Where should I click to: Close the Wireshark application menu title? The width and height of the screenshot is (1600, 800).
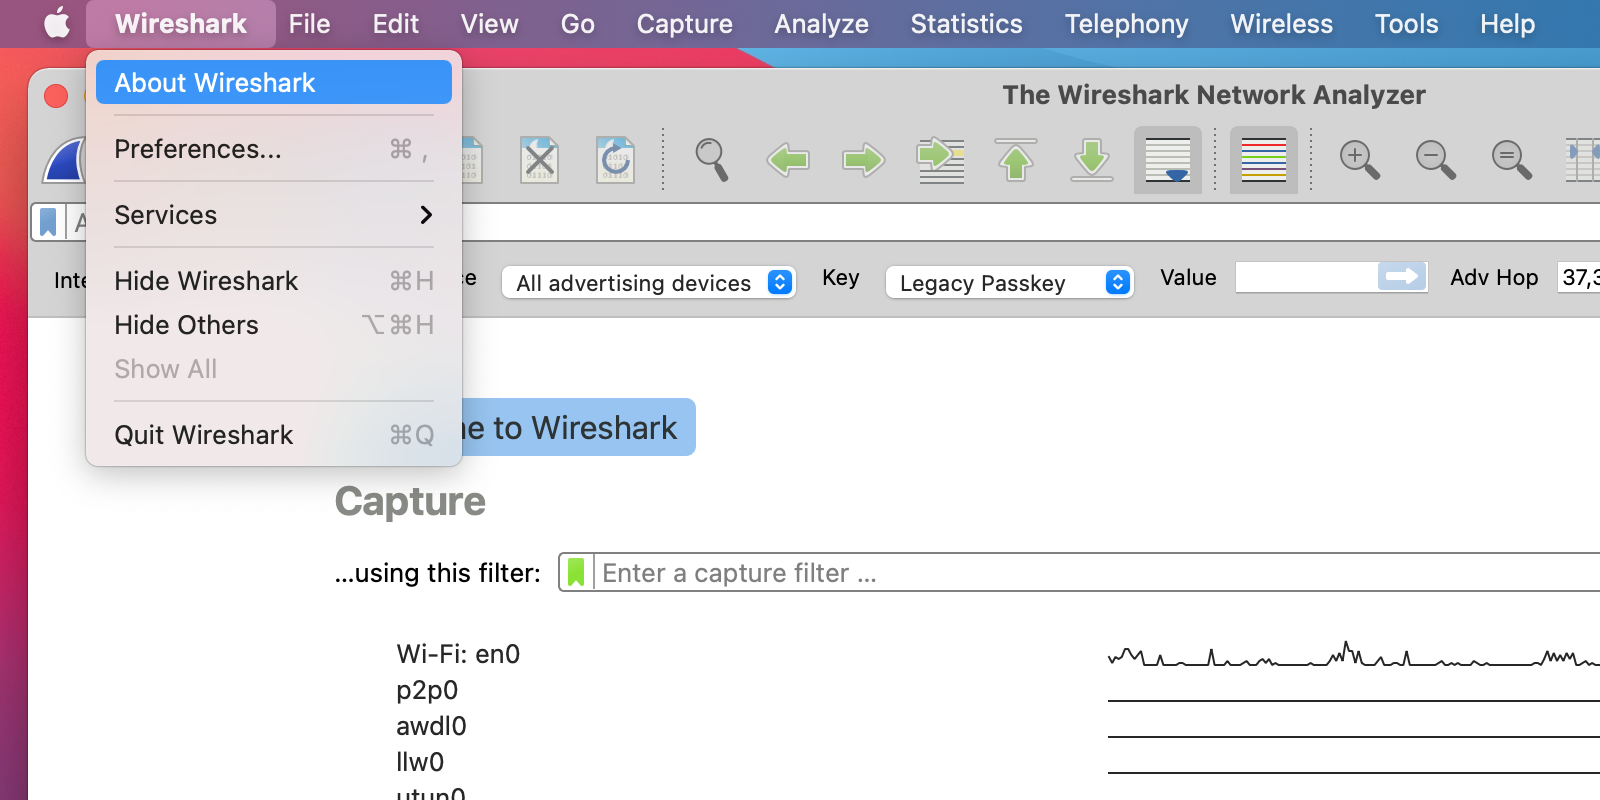point(181,24)
